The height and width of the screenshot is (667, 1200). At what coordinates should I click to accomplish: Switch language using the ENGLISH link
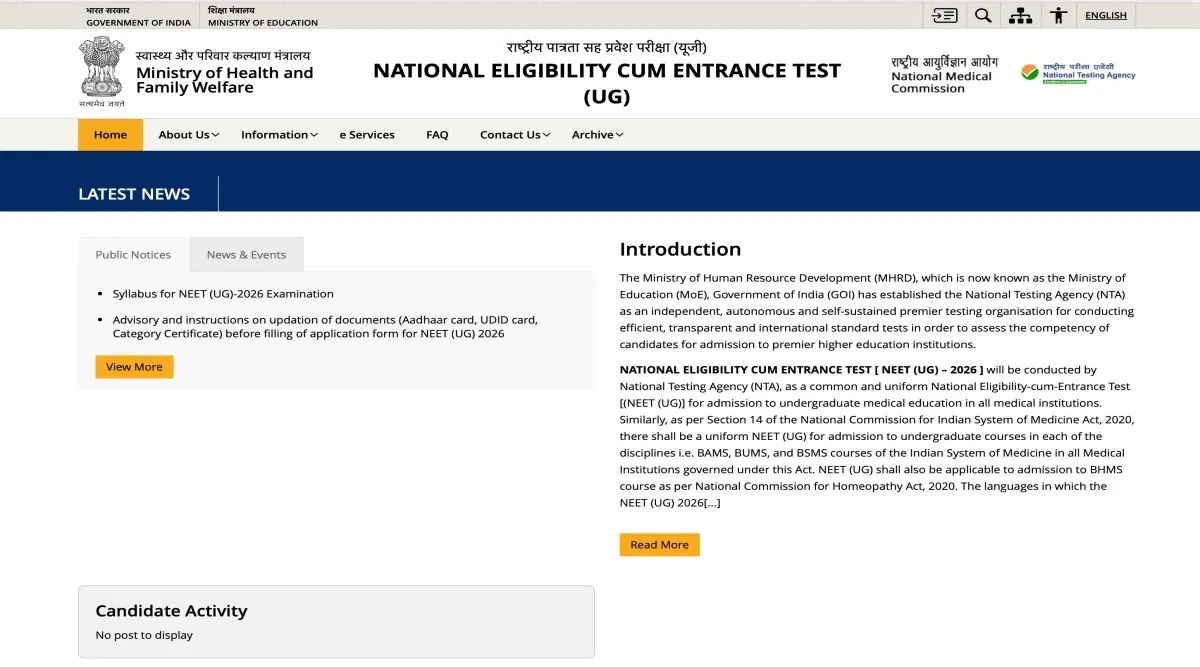point(1105,15)
